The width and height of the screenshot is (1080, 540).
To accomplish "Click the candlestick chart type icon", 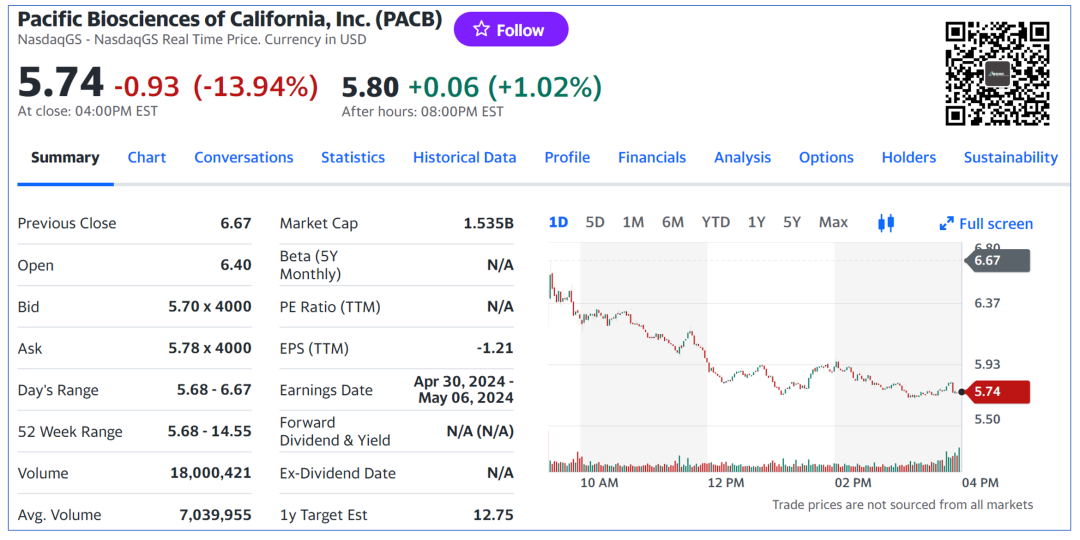I will tap(885, 223).
